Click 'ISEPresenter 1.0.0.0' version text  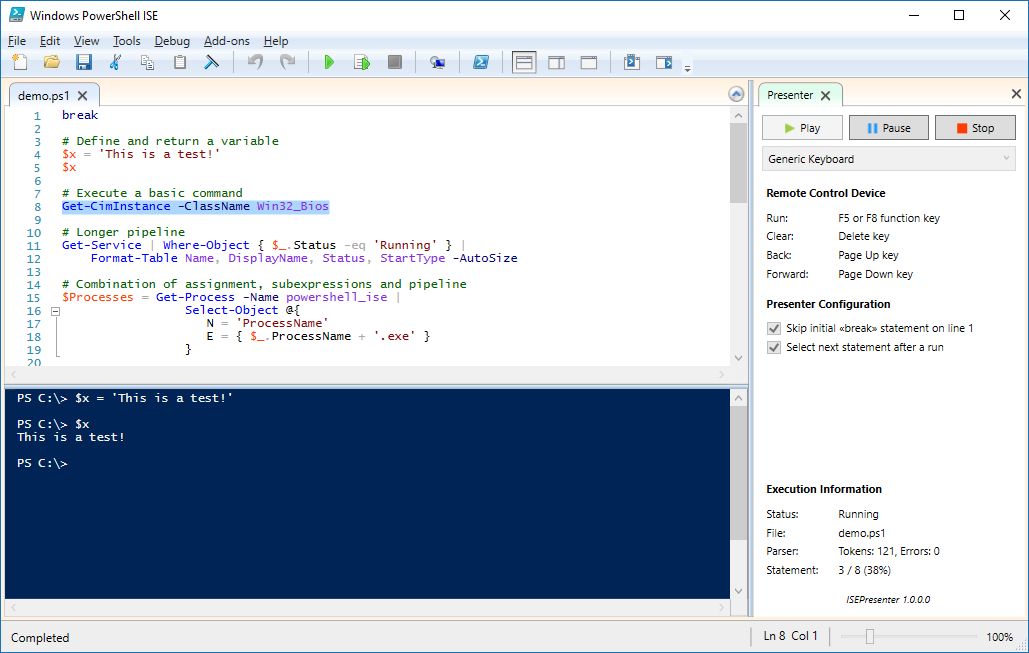(888, 599)
